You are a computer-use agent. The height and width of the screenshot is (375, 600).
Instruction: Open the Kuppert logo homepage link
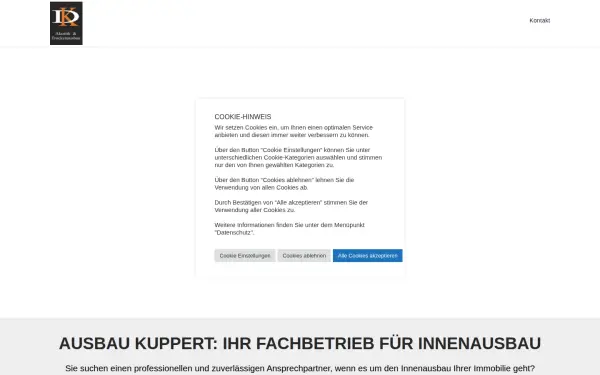(66, 23)
